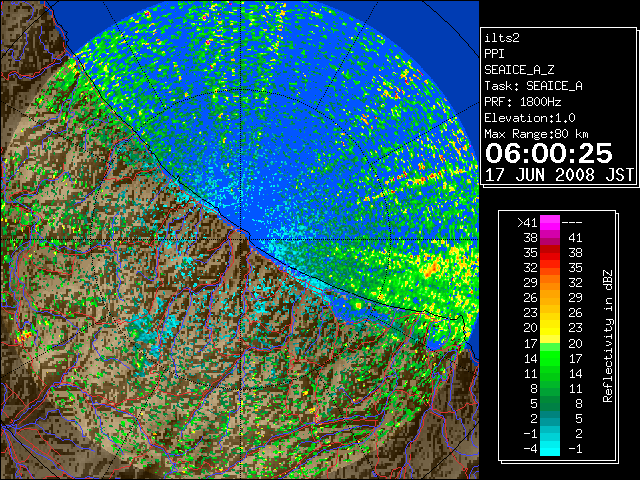Click the 06:00:25 timestamp
Image resolution: width=640 pixels, height=480 pixels.
point(549,153)
